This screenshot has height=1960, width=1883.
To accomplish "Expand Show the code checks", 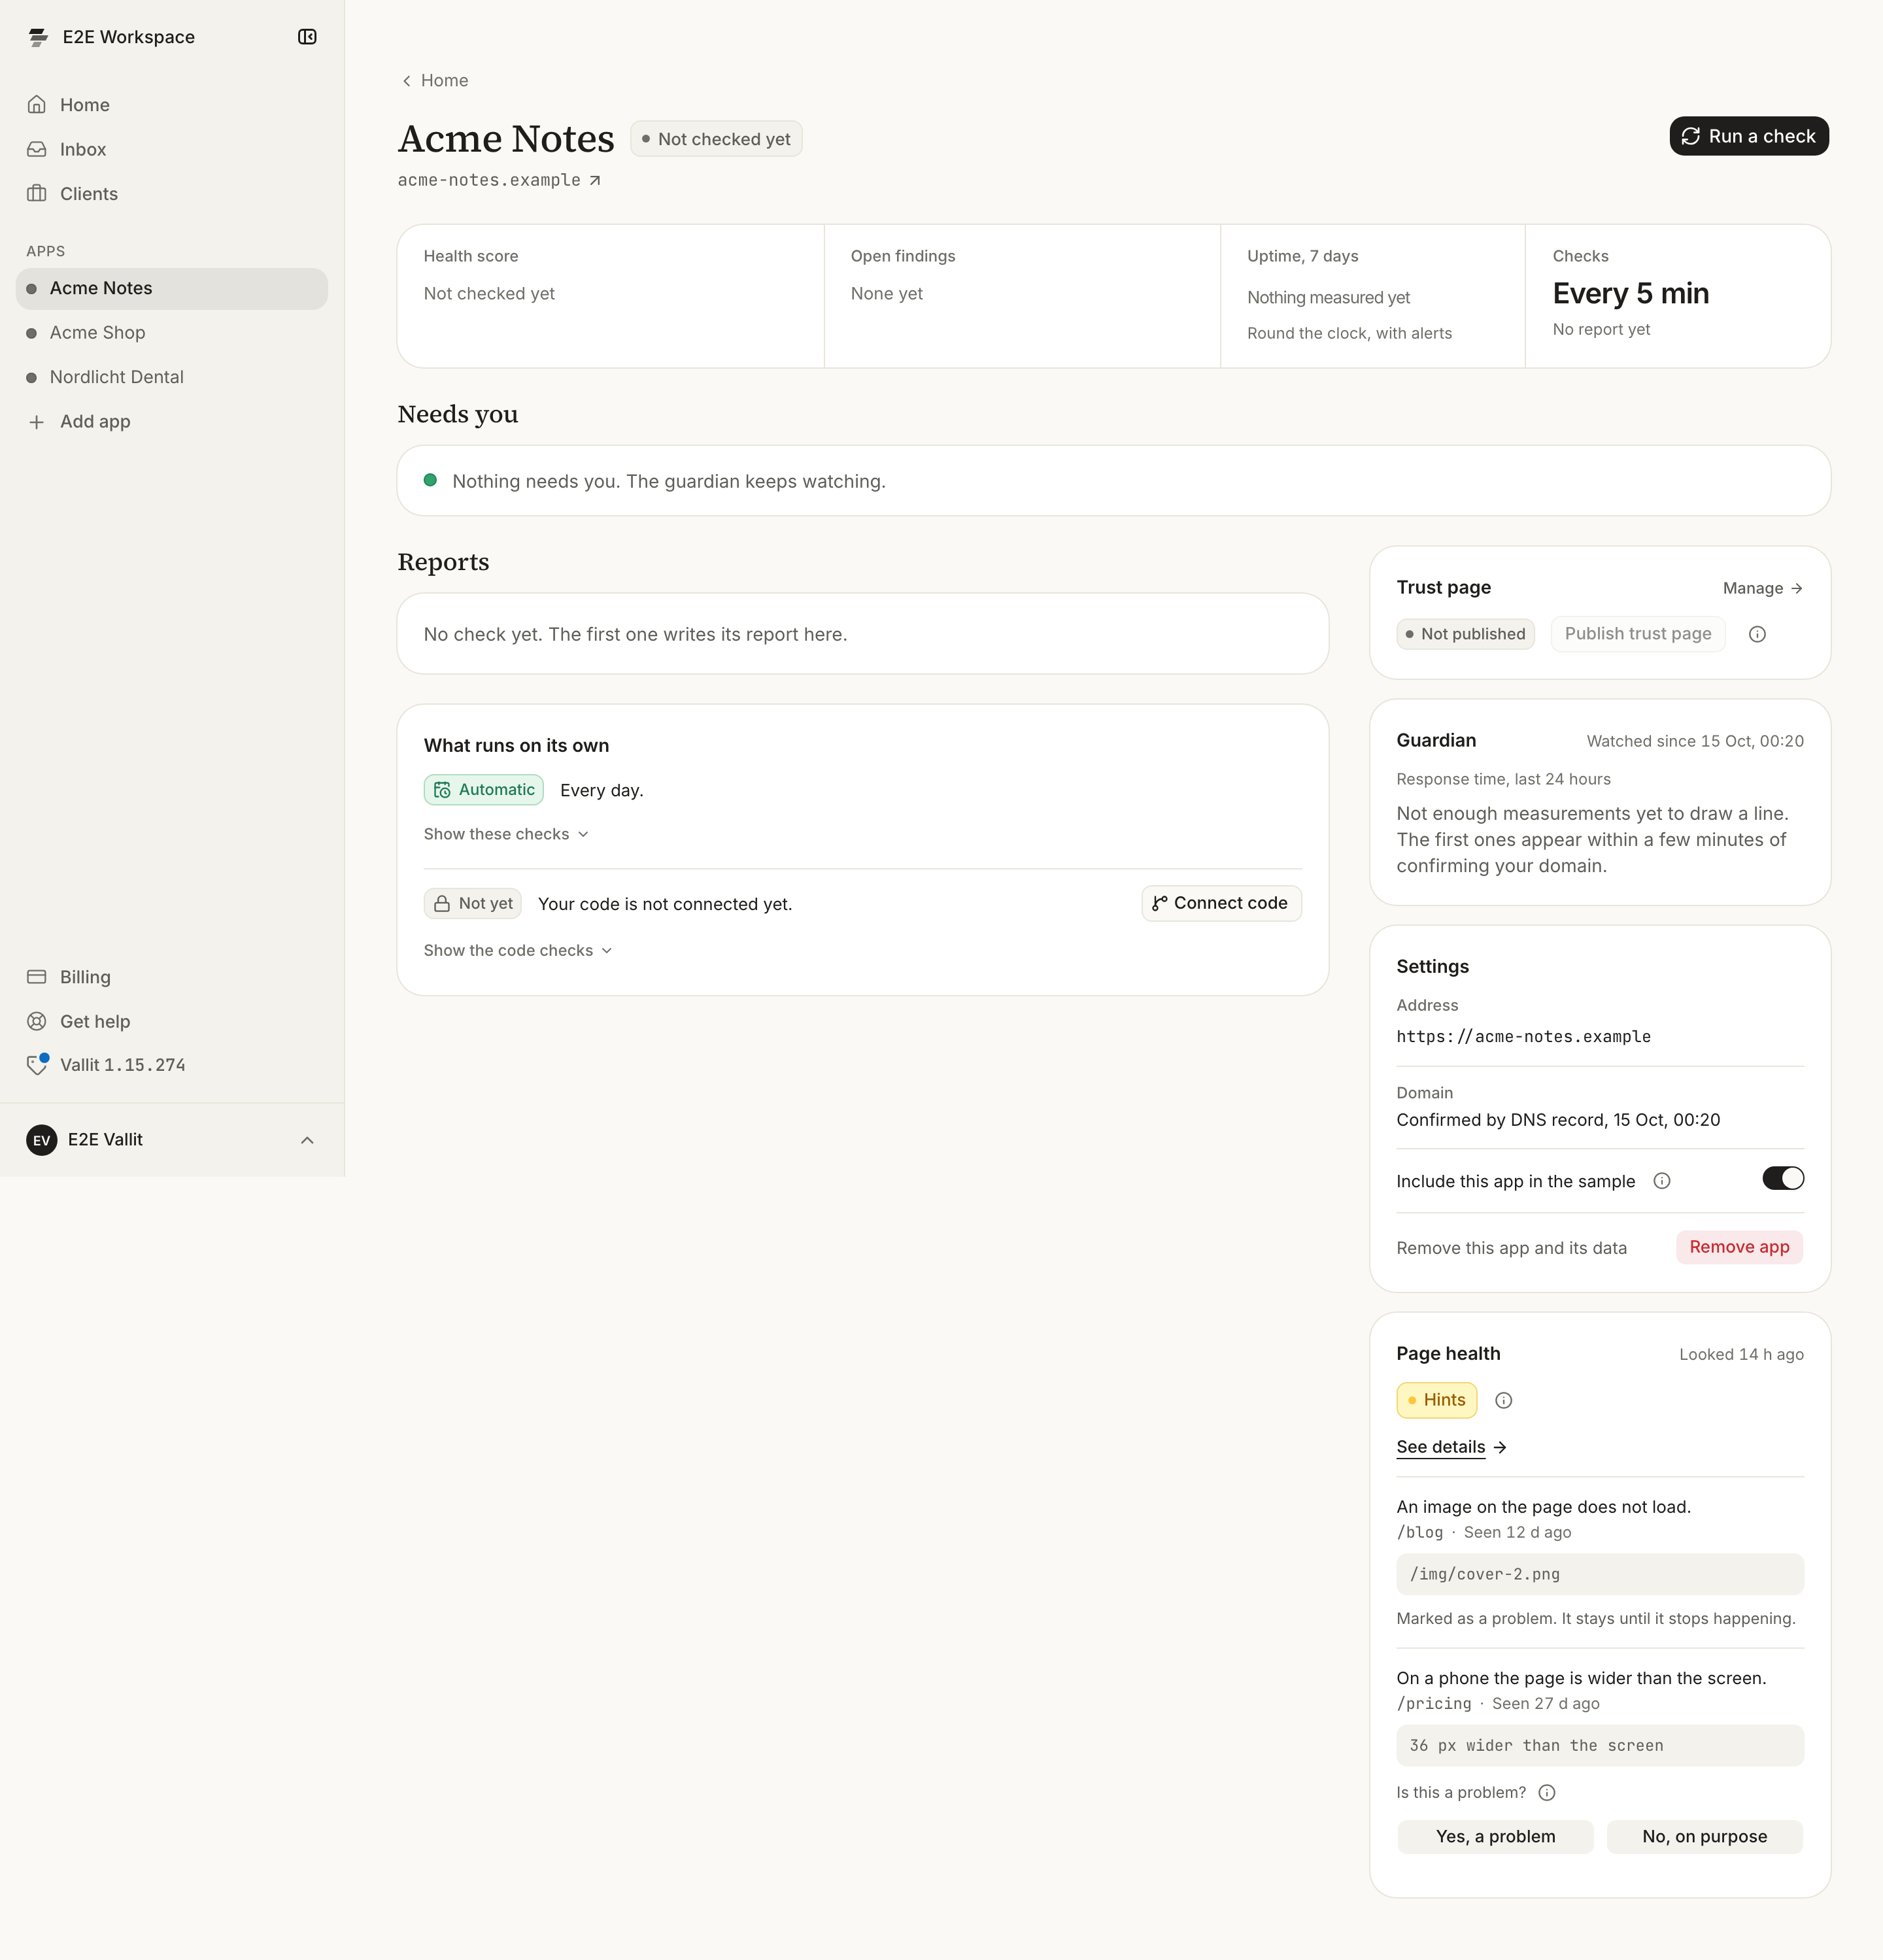I will 518,950.
